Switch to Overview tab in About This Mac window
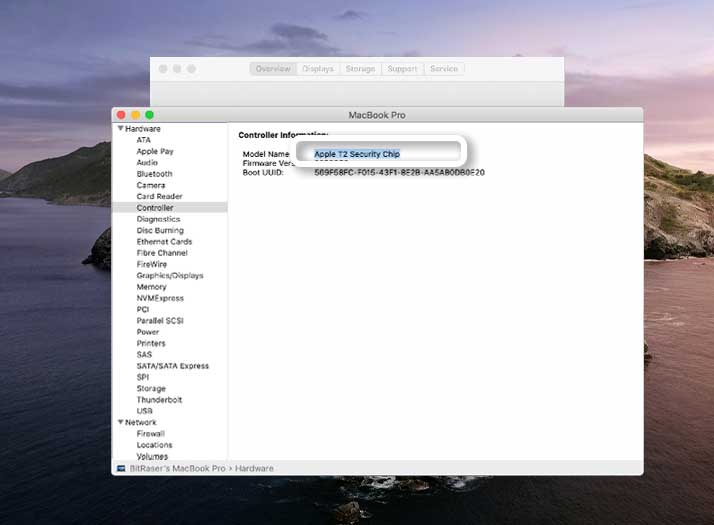This screenshot has width=714, height=525. coord(273,69)
